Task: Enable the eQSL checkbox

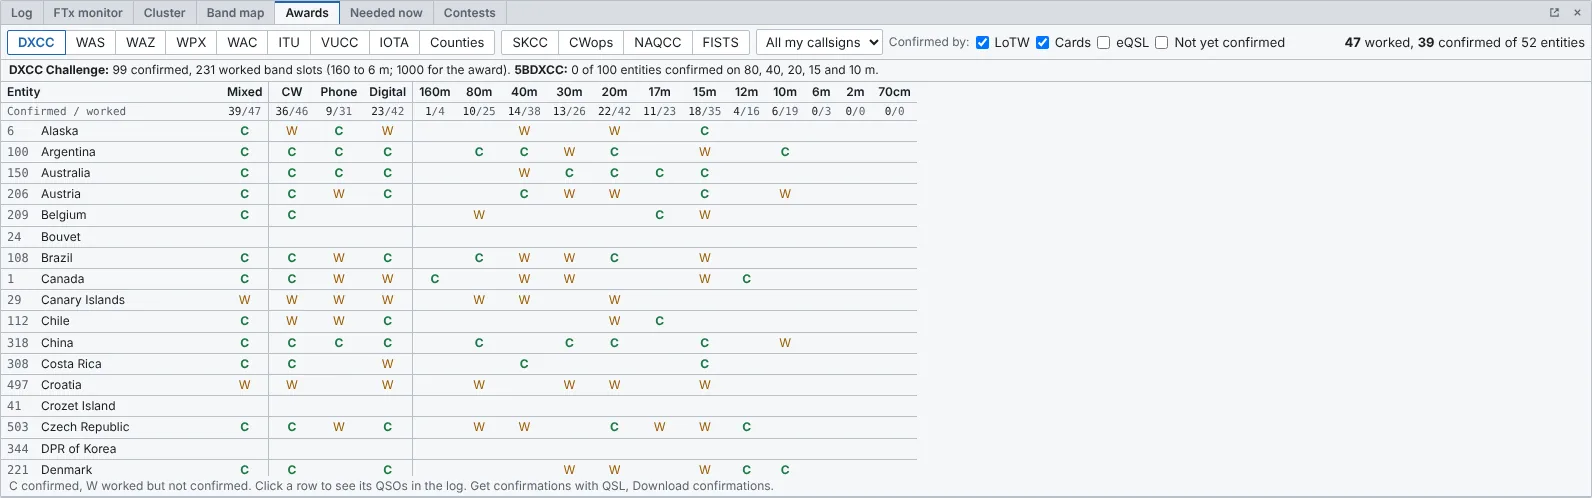Action: [1103, 42]
